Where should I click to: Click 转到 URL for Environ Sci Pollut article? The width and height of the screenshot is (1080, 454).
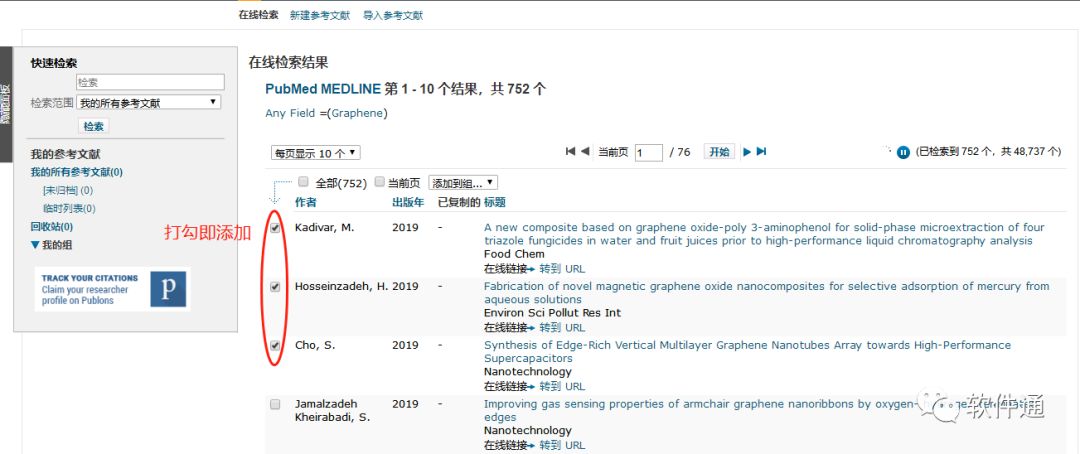(x=562, y=327)
